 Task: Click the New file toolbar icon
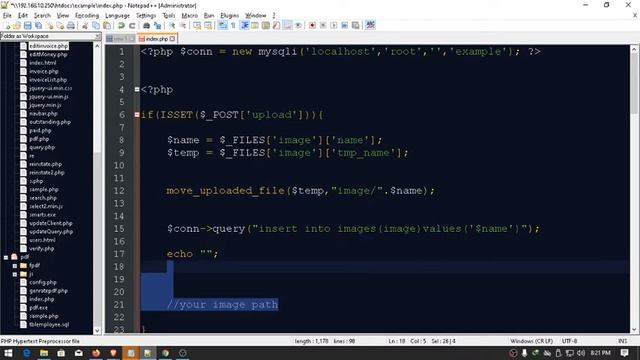(x=7, y=25)
